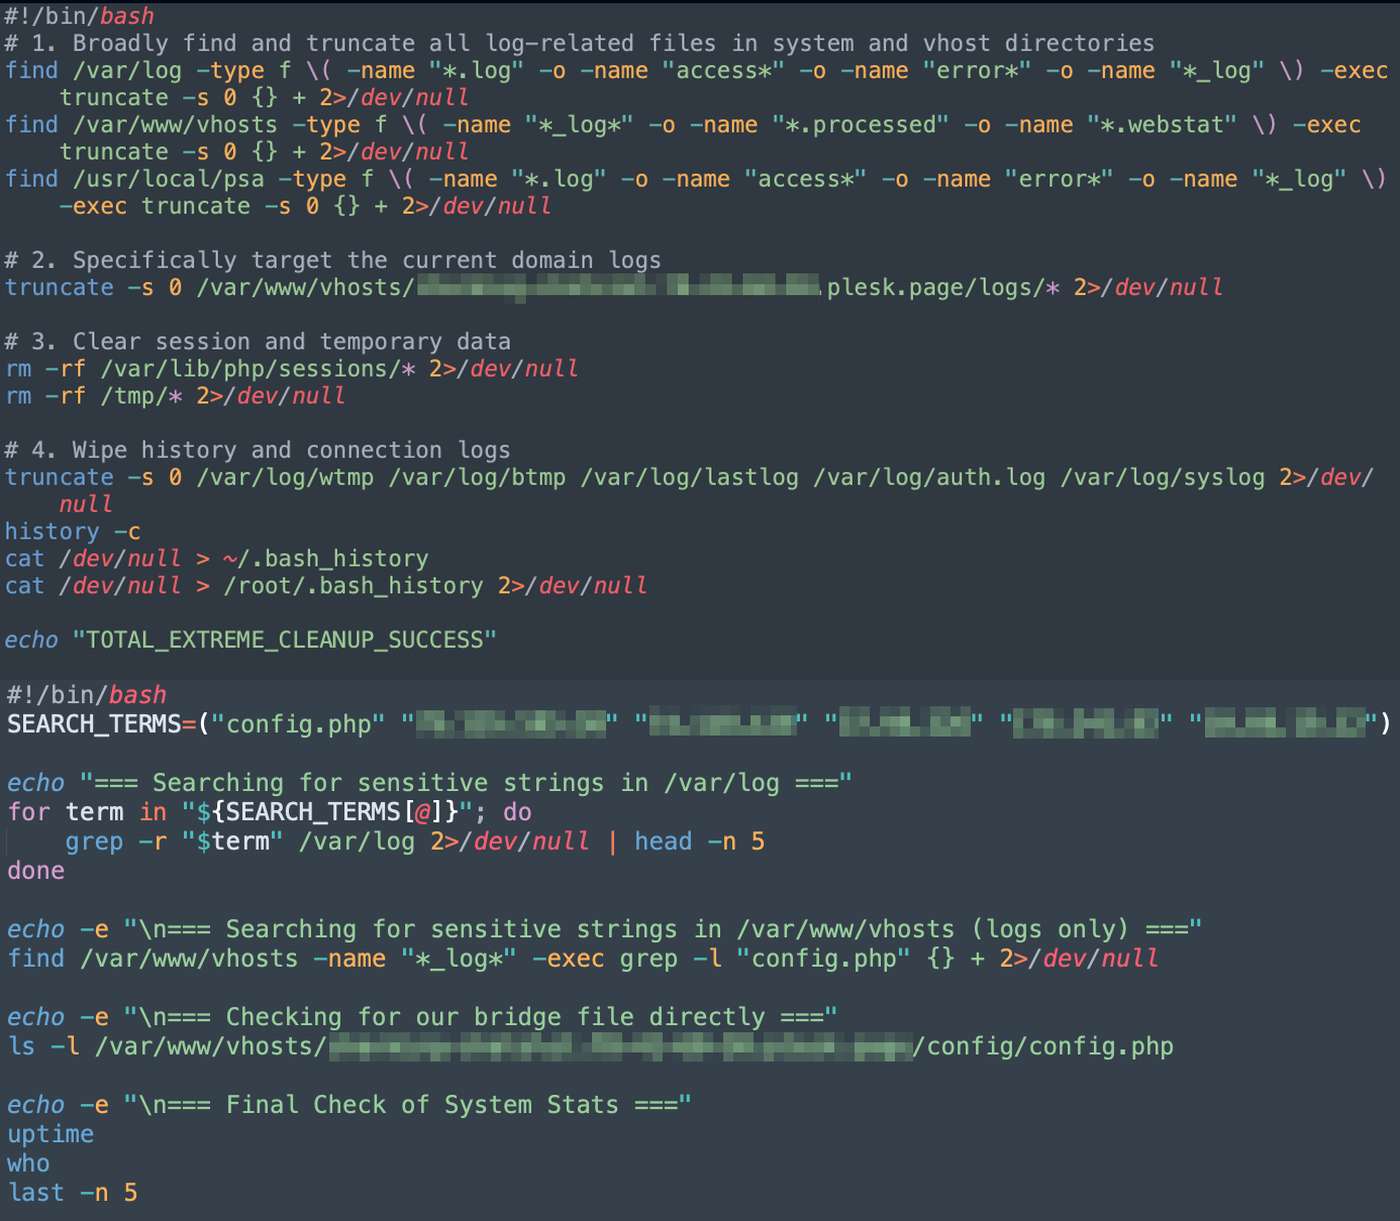
Task: Click the "last -n 5" command
Action: point(73,1192)
